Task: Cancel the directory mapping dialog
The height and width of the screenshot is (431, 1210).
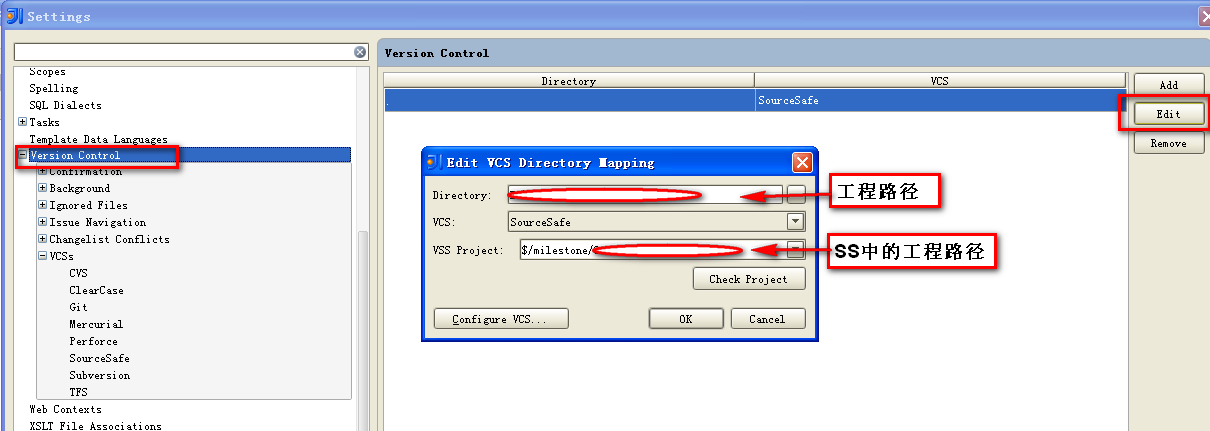Action: coord(767,319)
